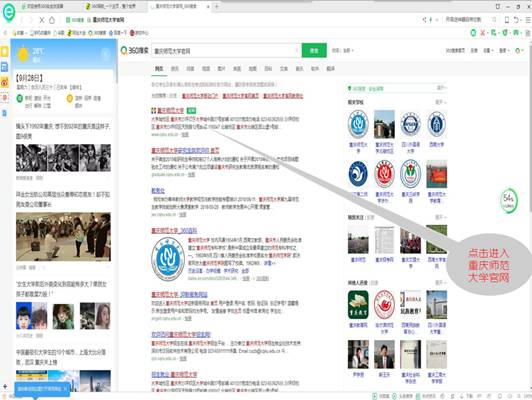Click the 360 search query input field
Image resolution: width=532 pixels, height=400 pixels.
[226, 51]
